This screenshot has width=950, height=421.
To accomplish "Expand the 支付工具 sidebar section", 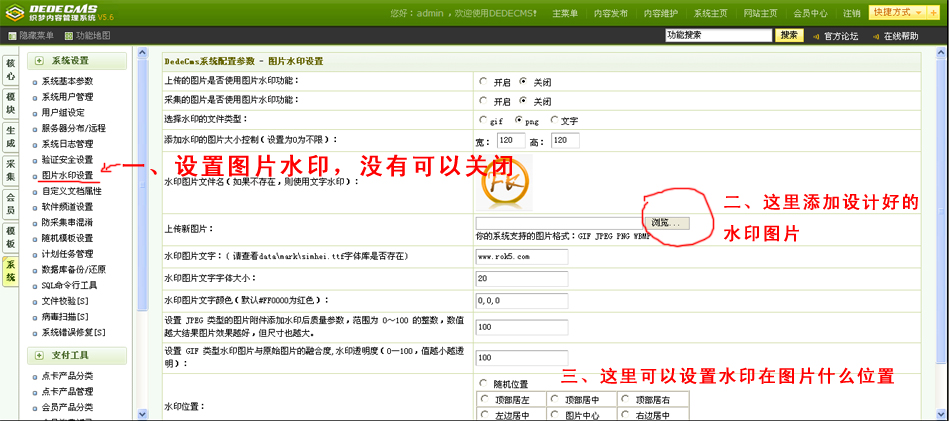I will tap(40, 355).
